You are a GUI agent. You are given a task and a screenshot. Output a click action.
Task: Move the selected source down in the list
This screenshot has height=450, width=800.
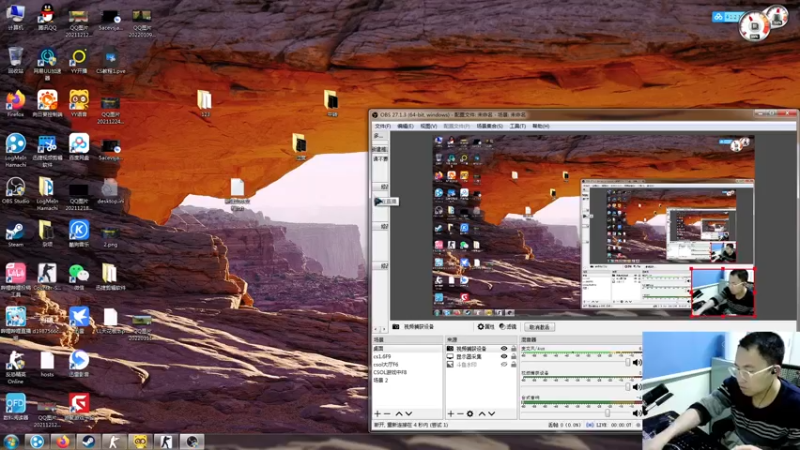pyautogui.click(x=491, y=414)
